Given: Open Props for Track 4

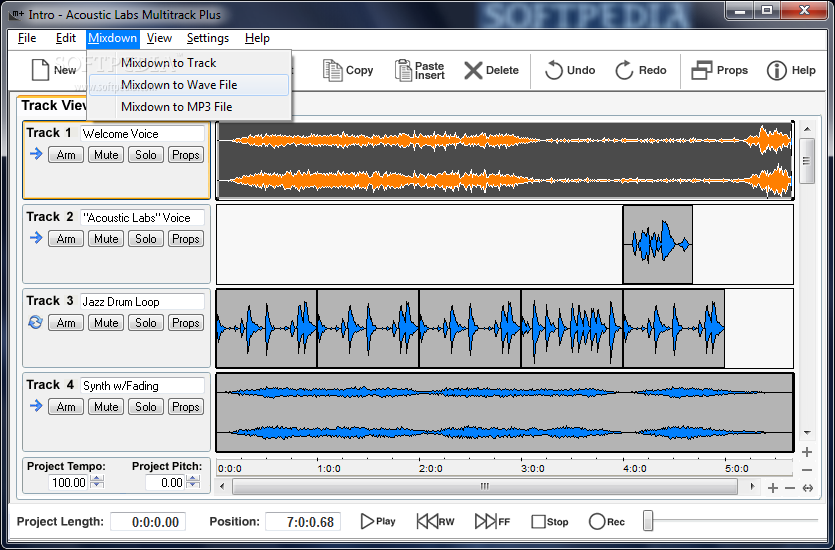Looking at the screenshot, I should 186,407.
